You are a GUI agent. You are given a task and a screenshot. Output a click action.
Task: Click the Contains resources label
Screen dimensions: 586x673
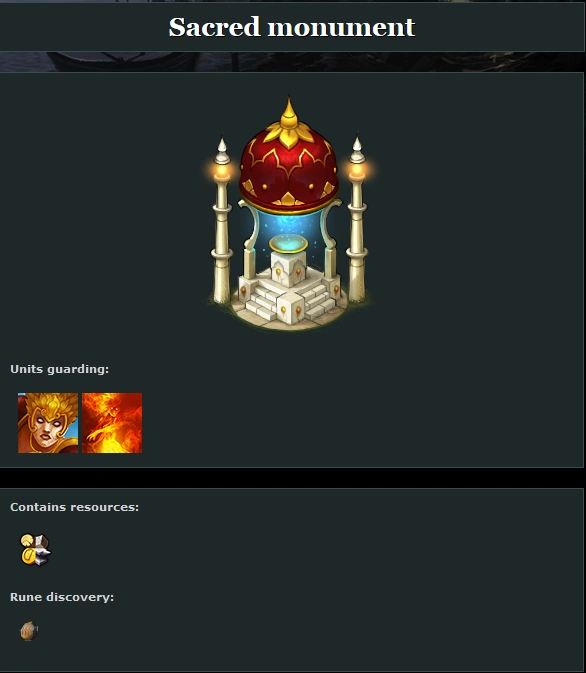(x=75, y=507)
